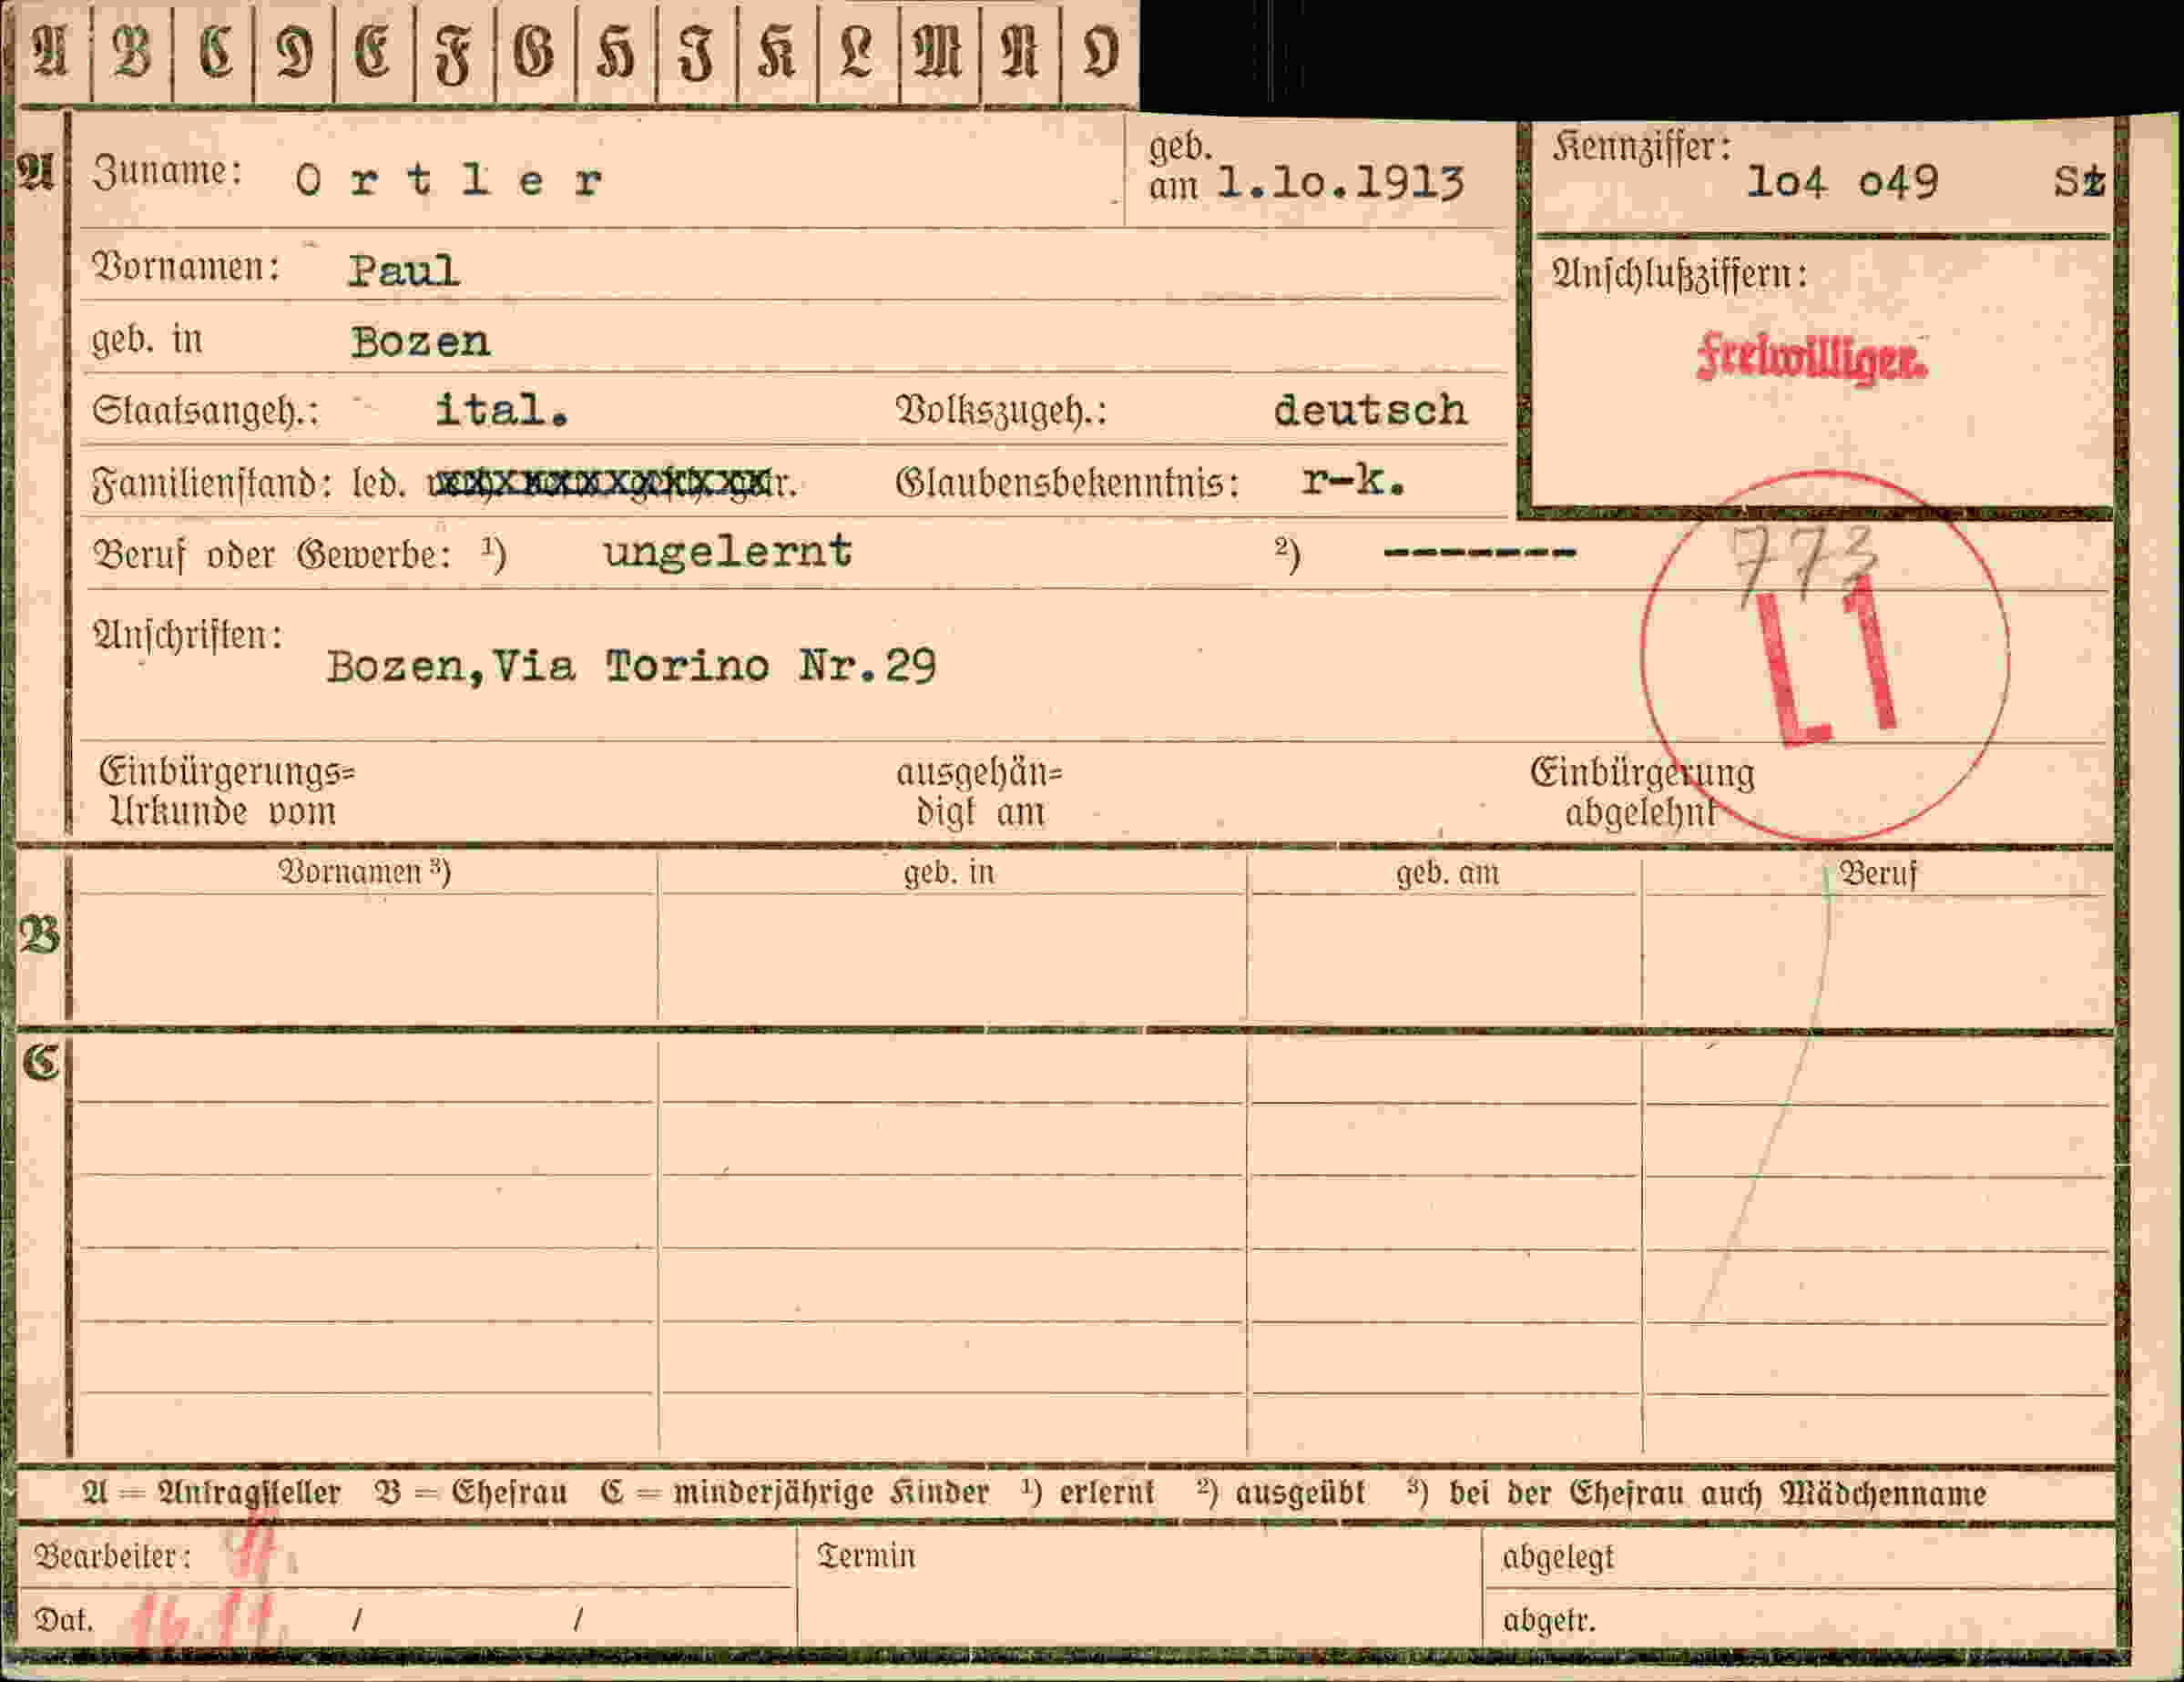
Task: Click Einbürgerungs-Urkunde vom label
Action: point(226,791)
